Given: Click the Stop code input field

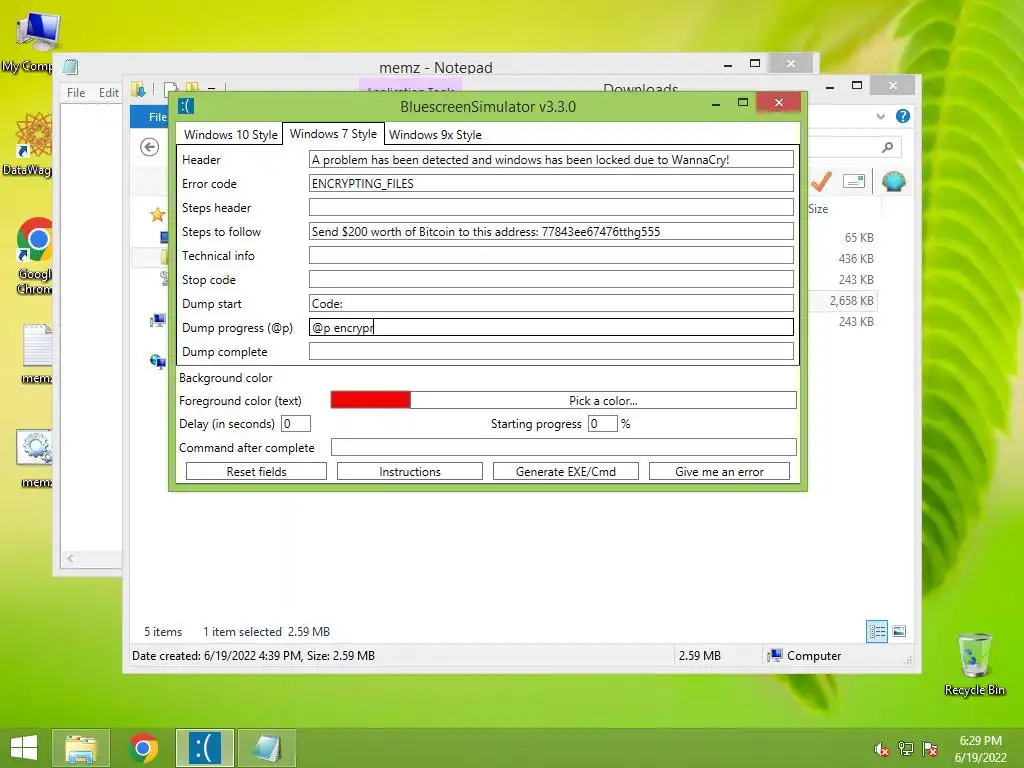Looking at the screenshot, I should (x=551, y=280).
